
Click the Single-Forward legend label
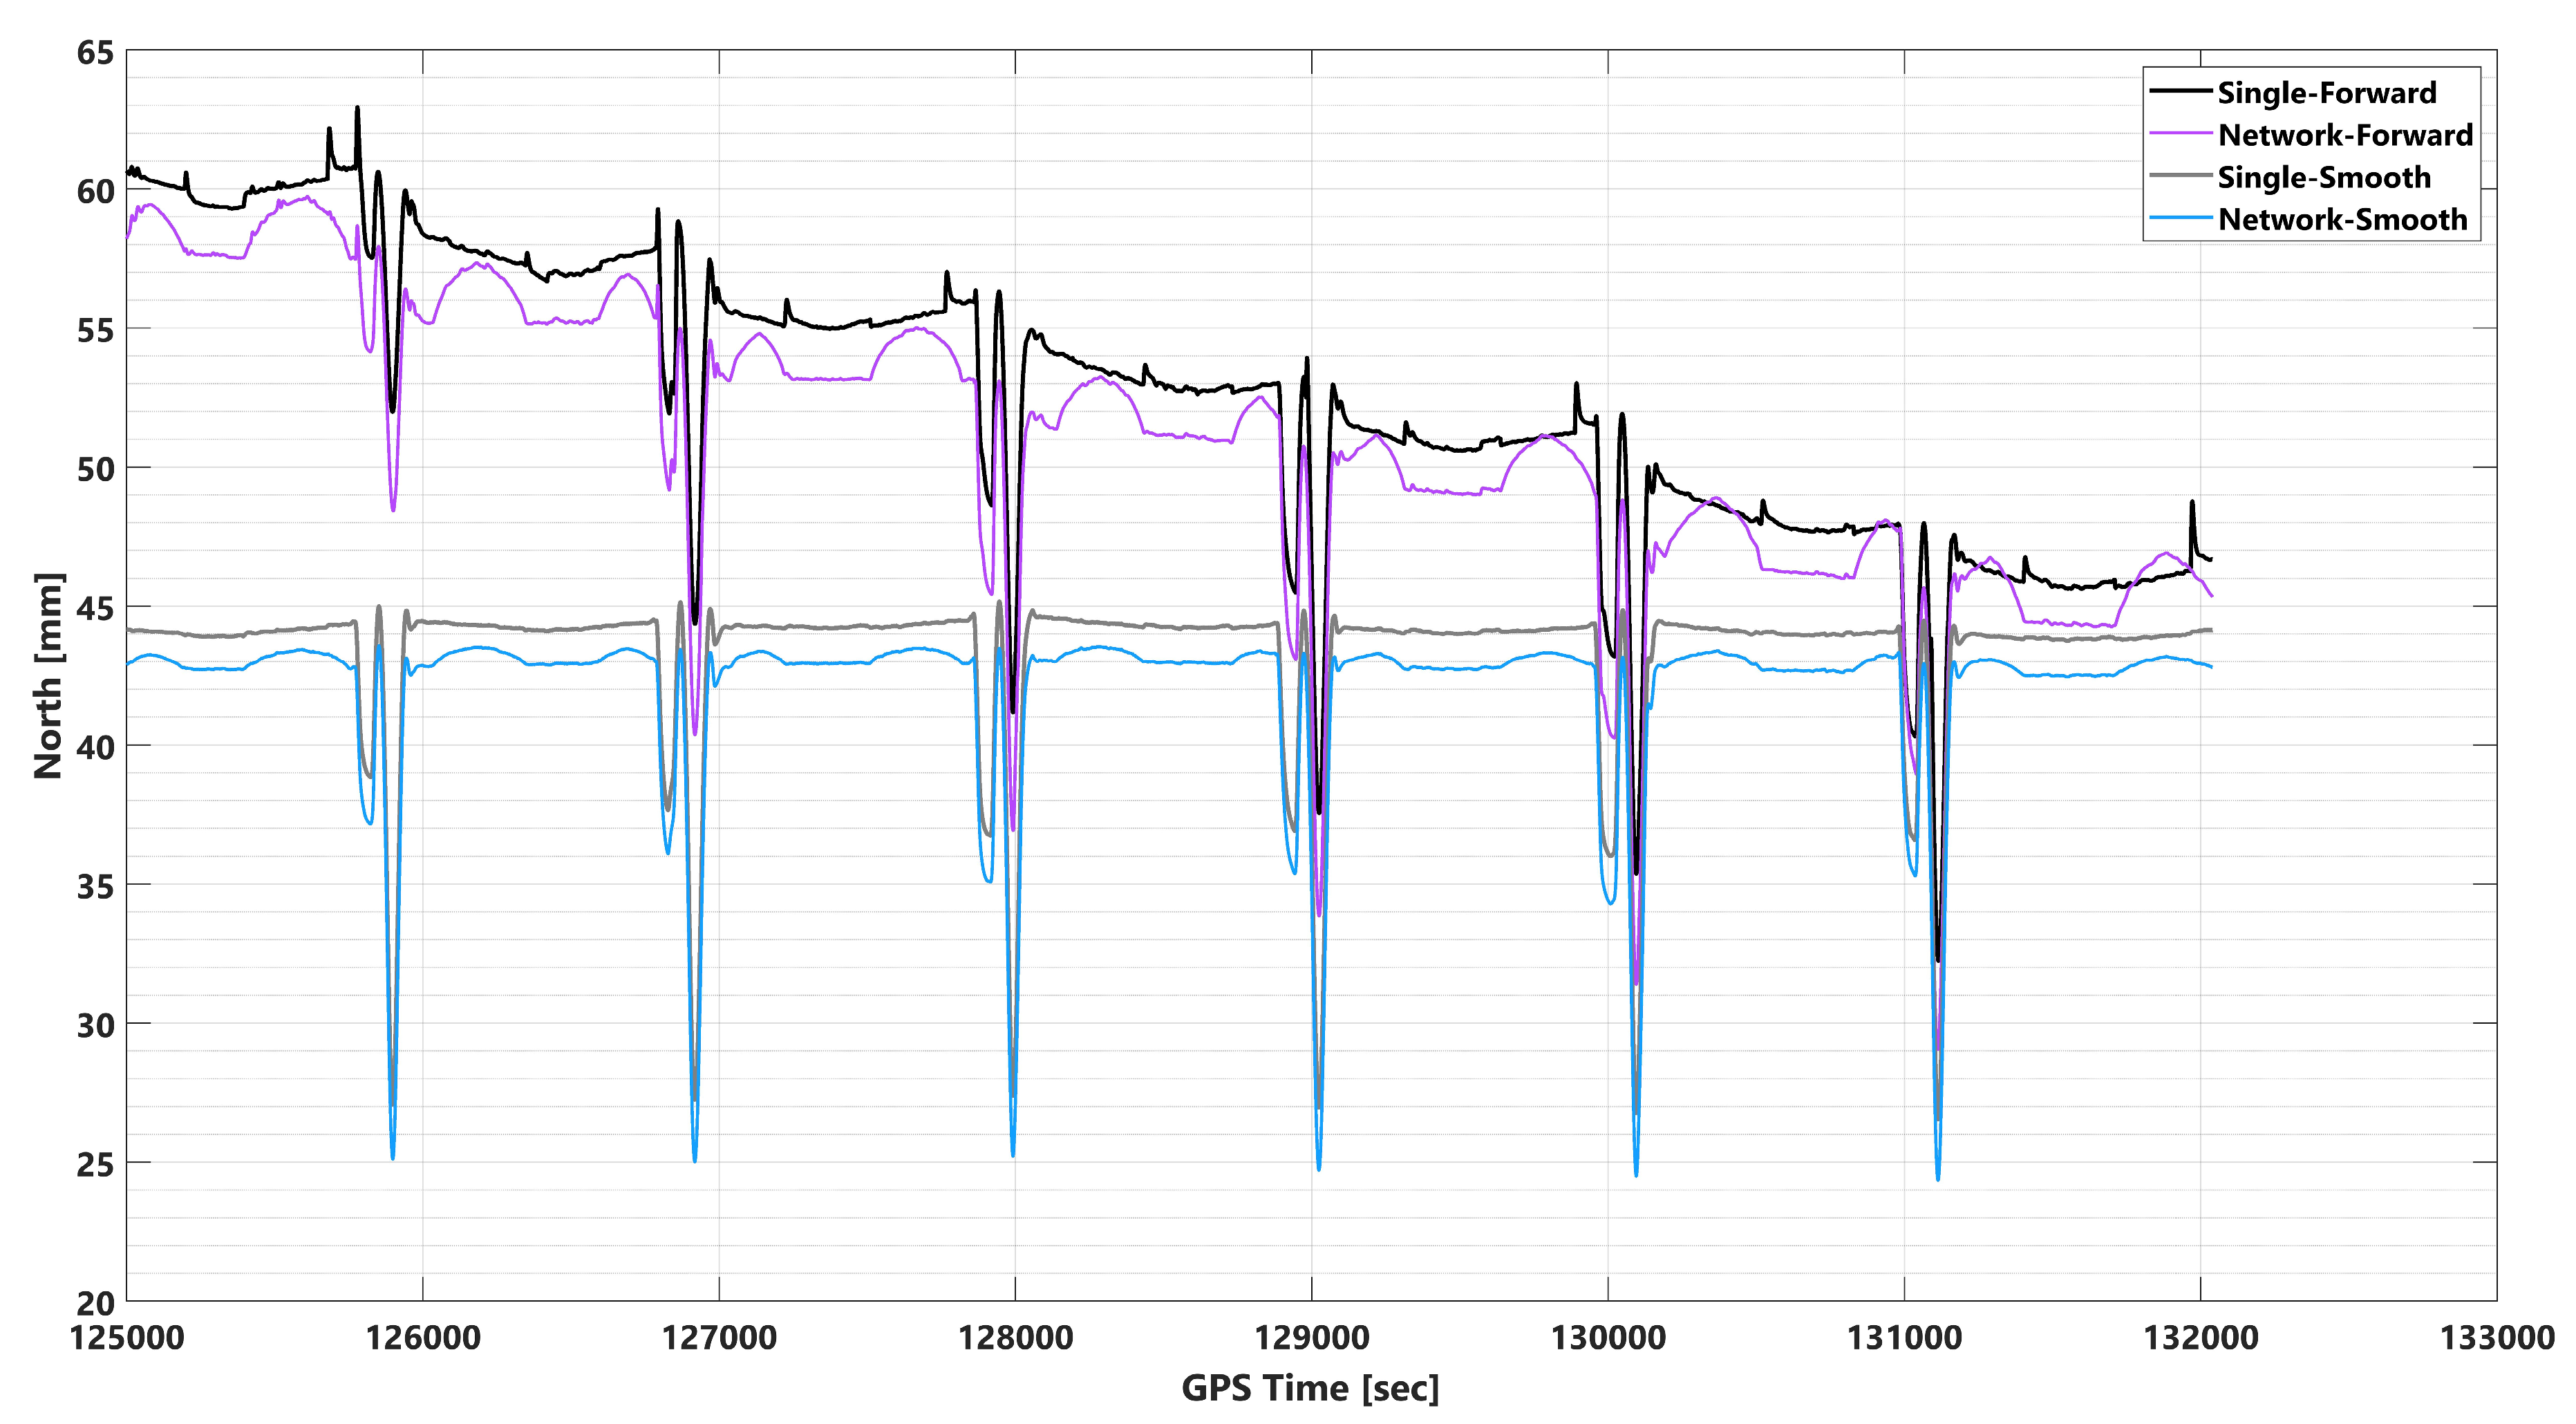click(x=2327, y=93)
